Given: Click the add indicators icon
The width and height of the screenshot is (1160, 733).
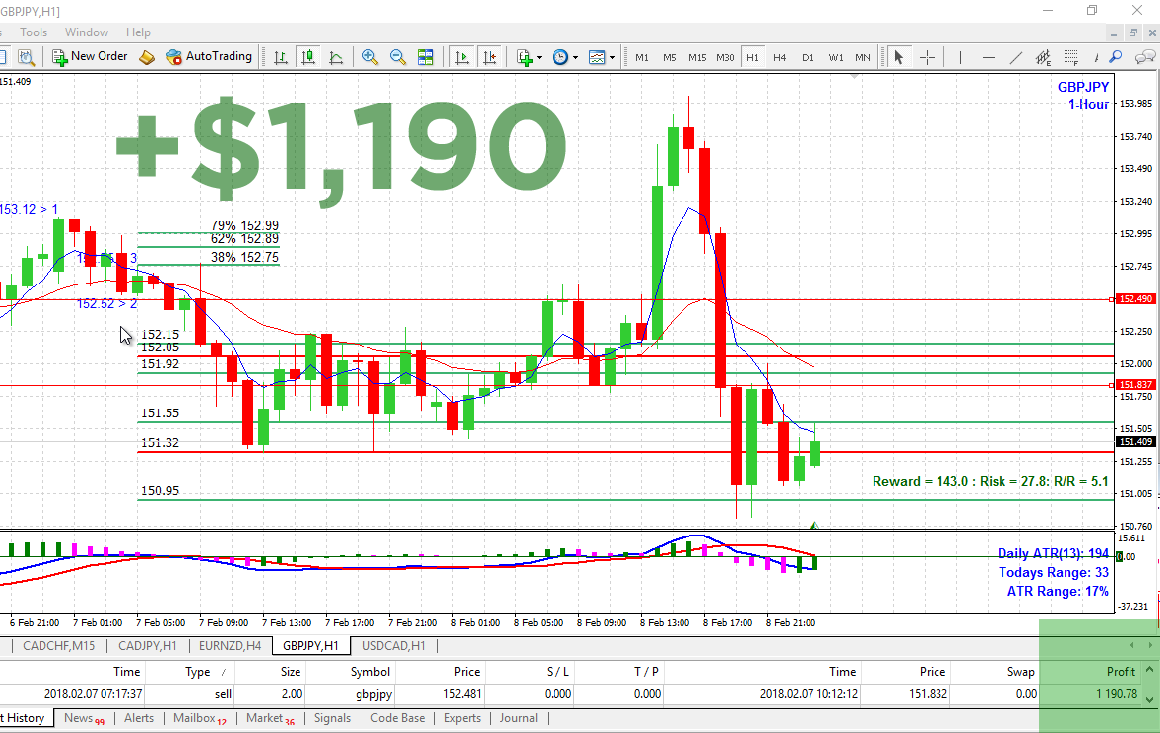Looking at the screenshot, I should coord(525,57).
